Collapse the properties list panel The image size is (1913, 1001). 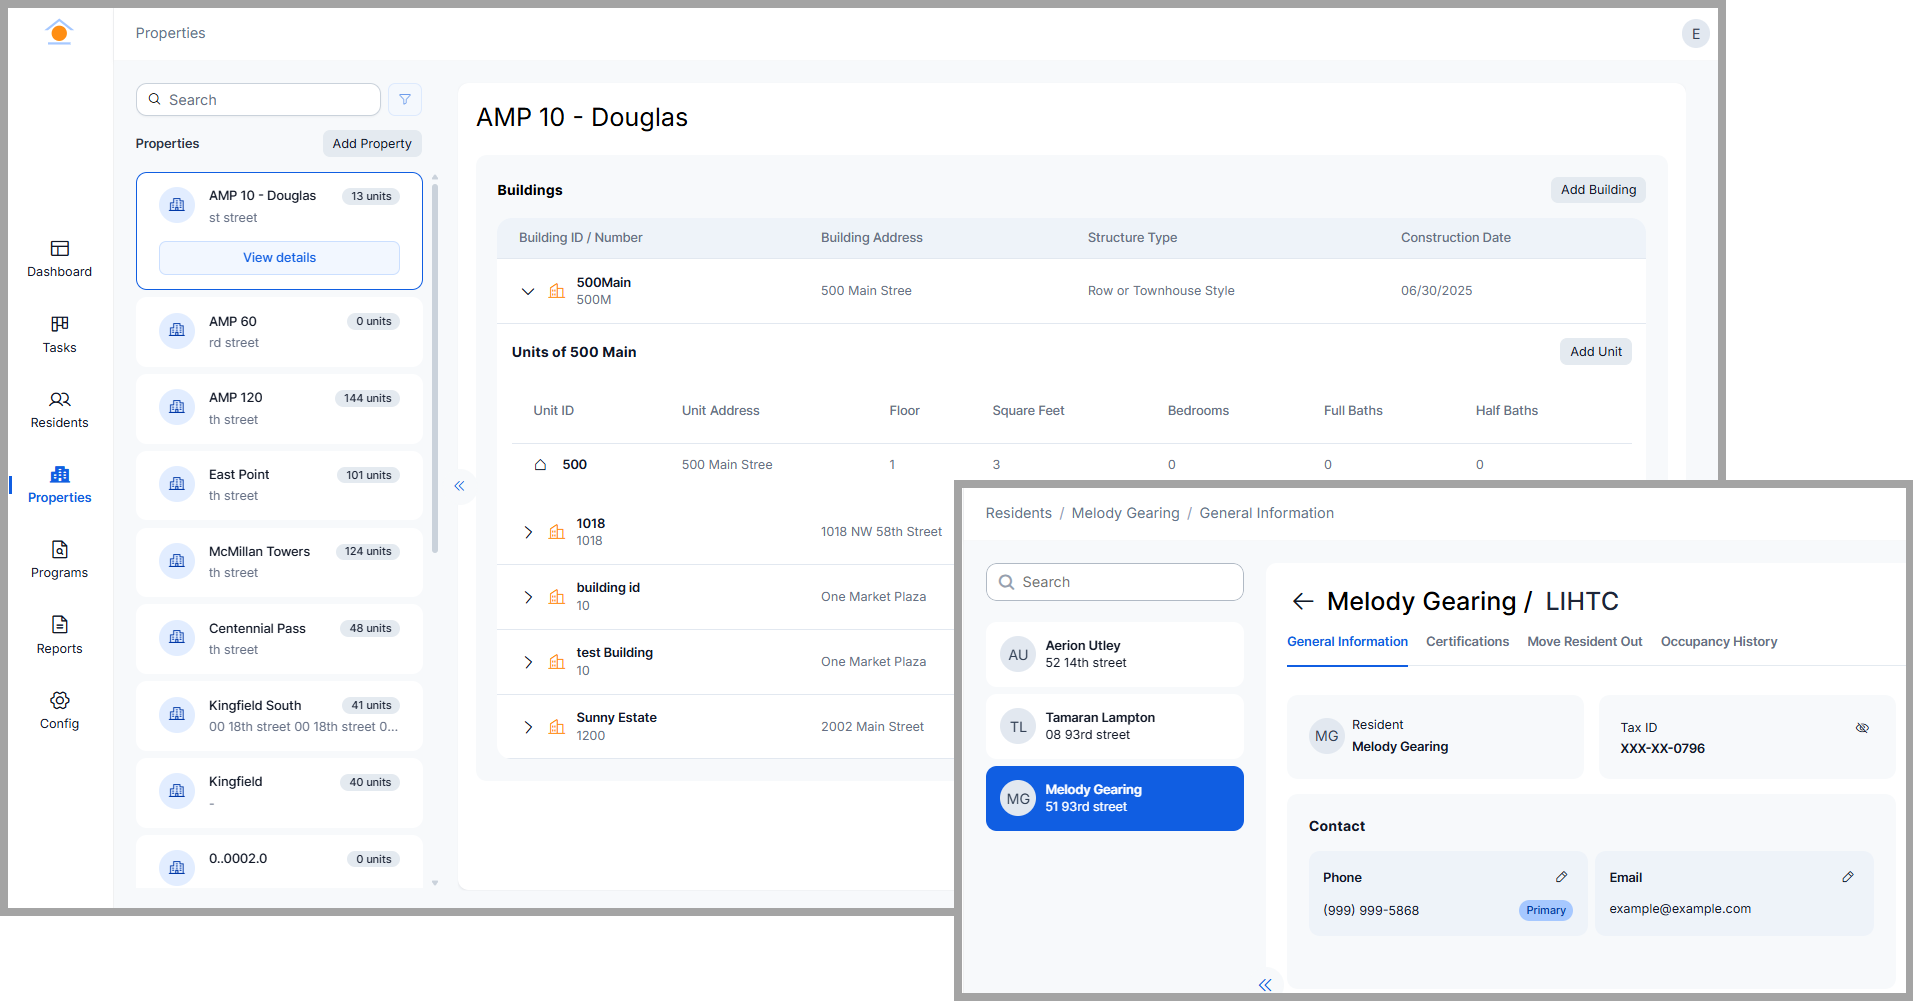459,486
